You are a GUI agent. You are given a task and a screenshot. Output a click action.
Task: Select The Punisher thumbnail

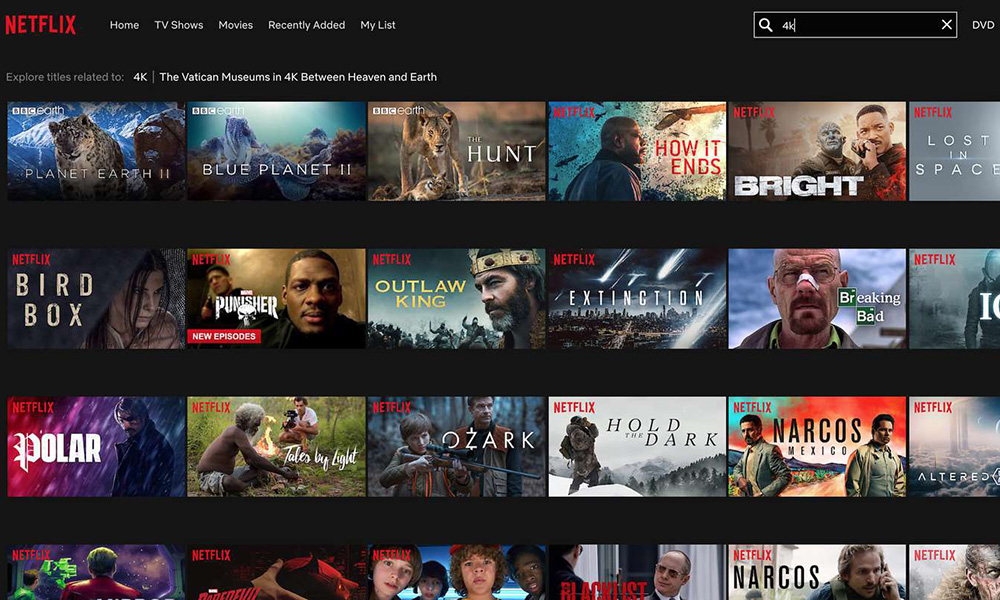(276, 298)
